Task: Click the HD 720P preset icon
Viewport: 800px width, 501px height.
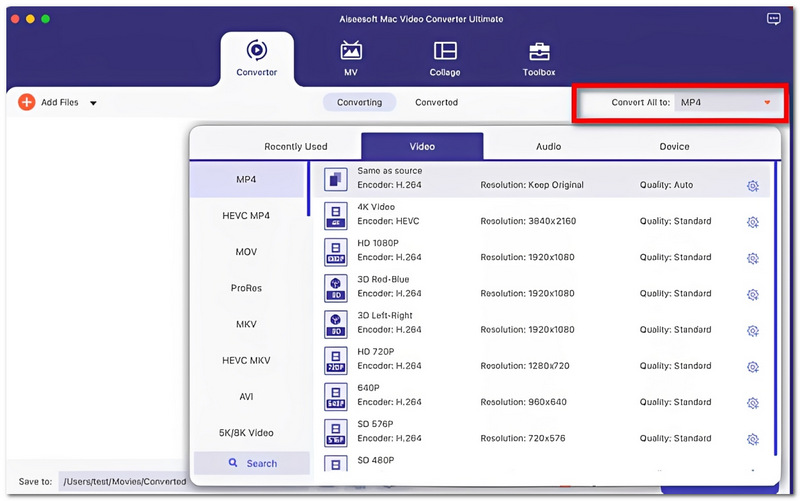Action: point(336,361)
